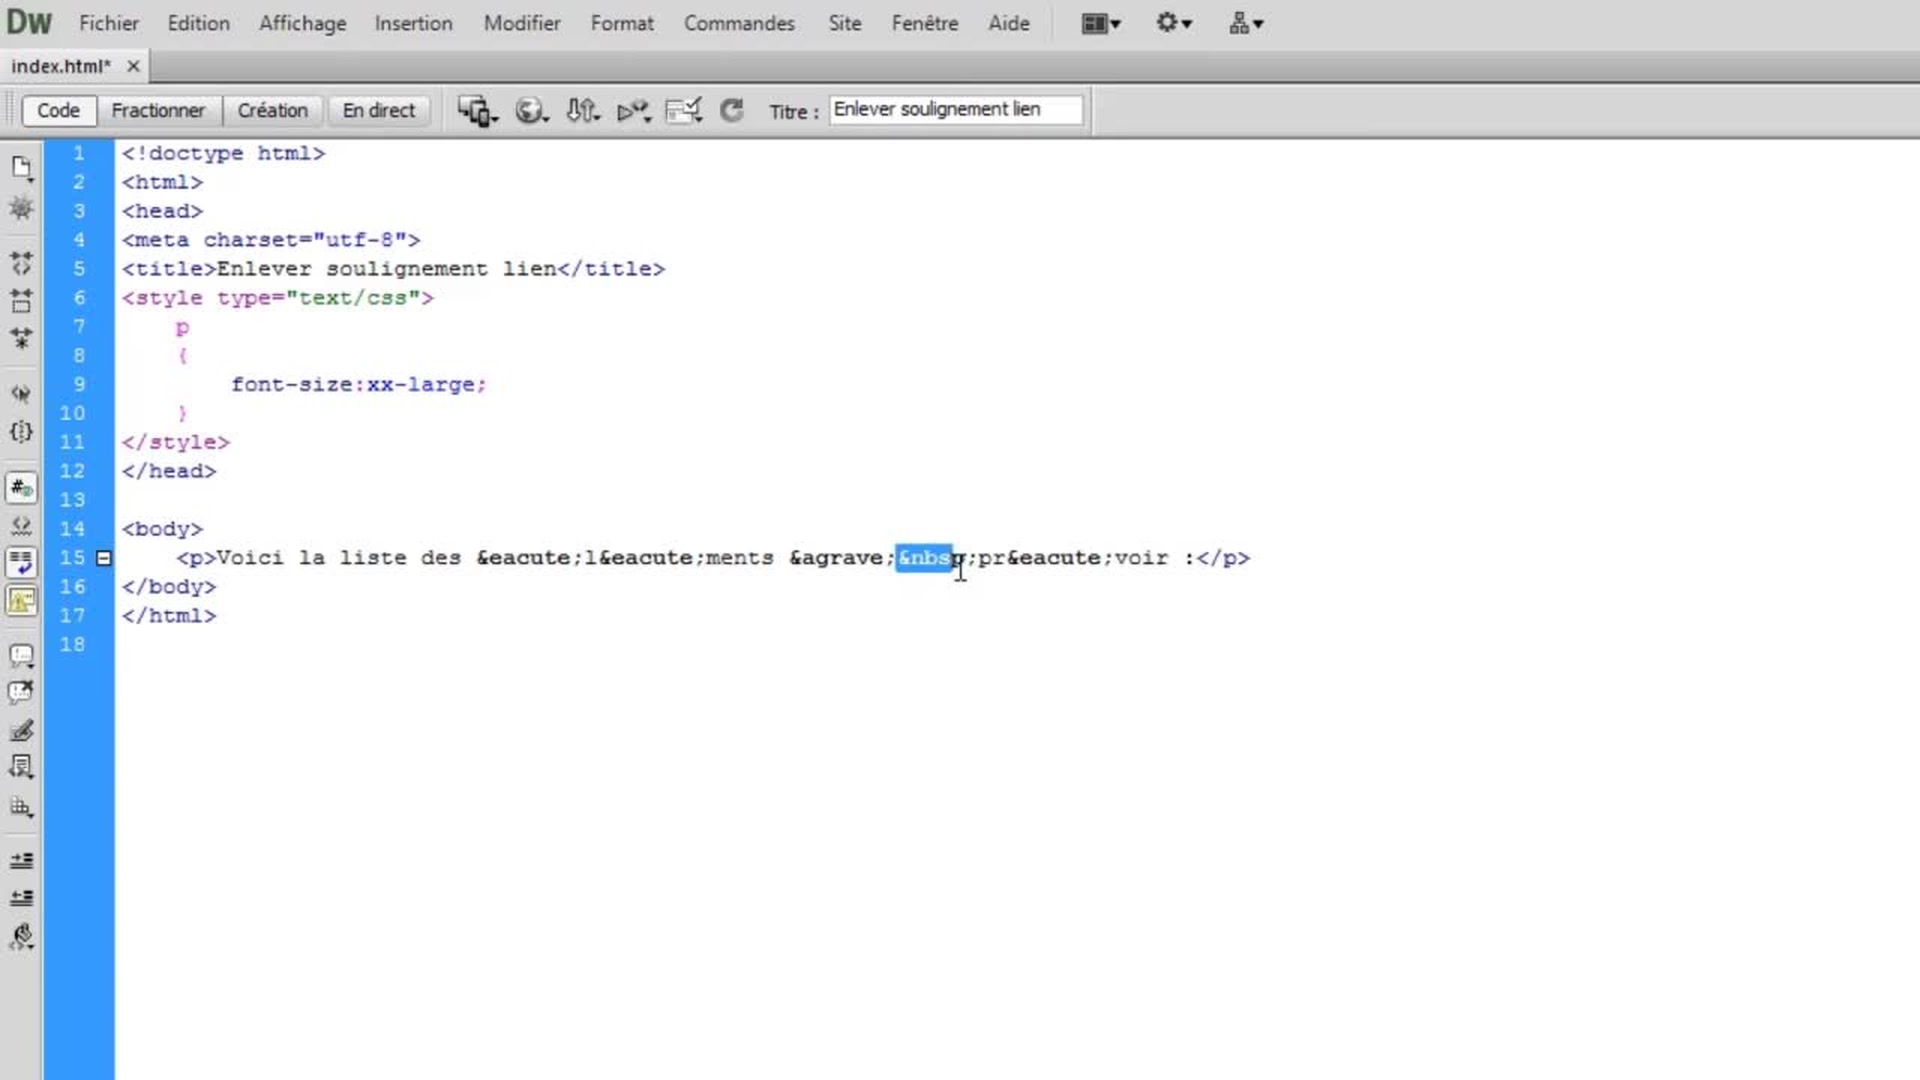Click the outdent code icon in sidebar
The height and width of the screenshot is (1080, 1920).
pos(21,898)
